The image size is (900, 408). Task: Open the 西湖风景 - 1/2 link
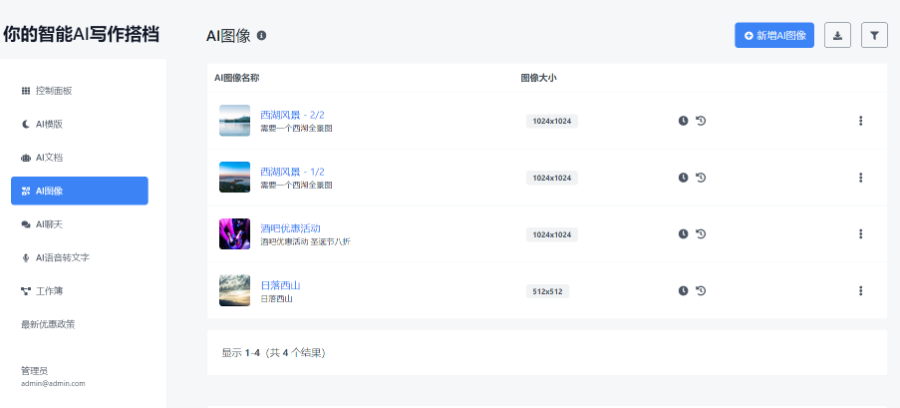292,172
